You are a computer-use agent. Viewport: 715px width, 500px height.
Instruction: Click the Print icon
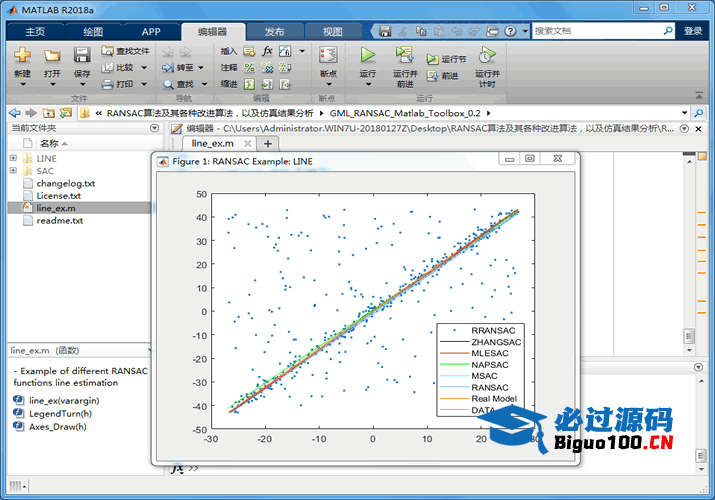(x=108, y=84)
